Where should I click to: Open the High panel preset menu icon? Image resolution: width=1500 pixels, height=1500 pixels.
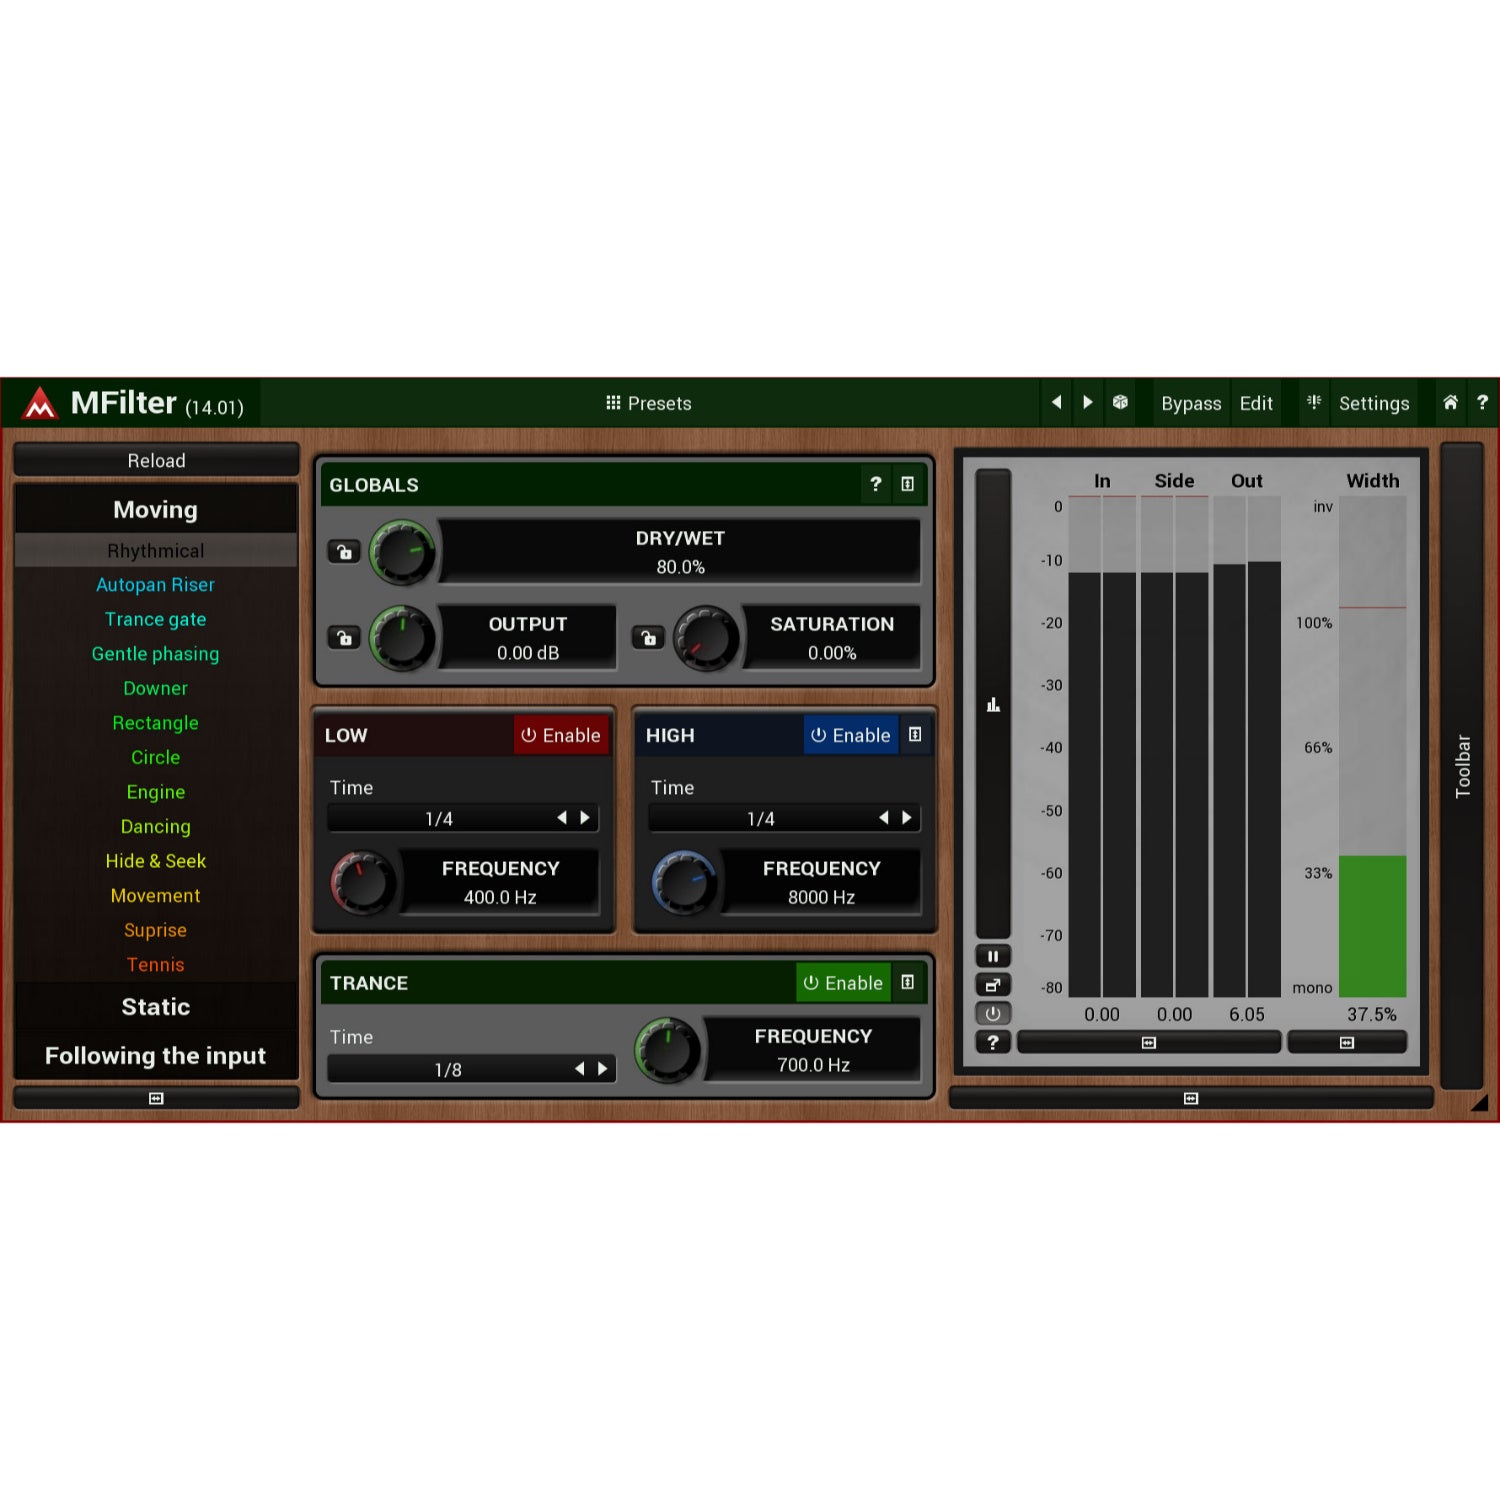[915, 735]
